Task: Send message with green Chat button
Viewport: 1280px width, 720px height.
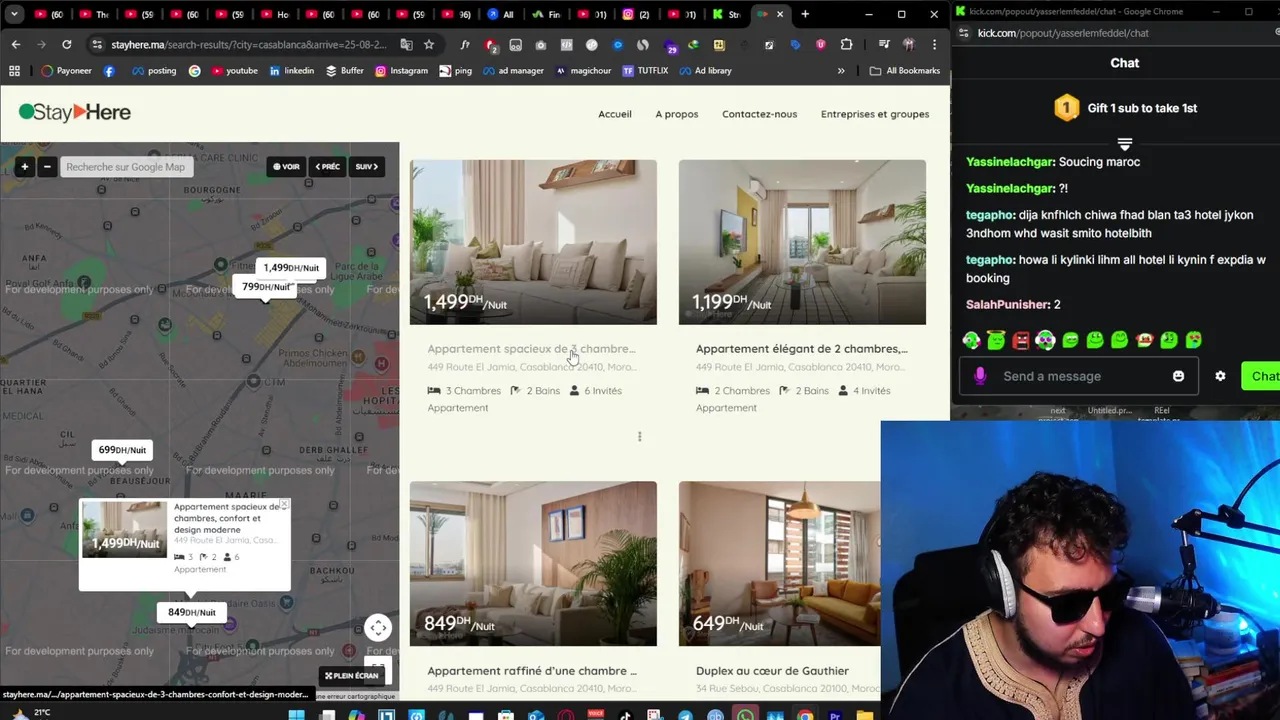Action: pyautogui.click(x=1261, y=376)
